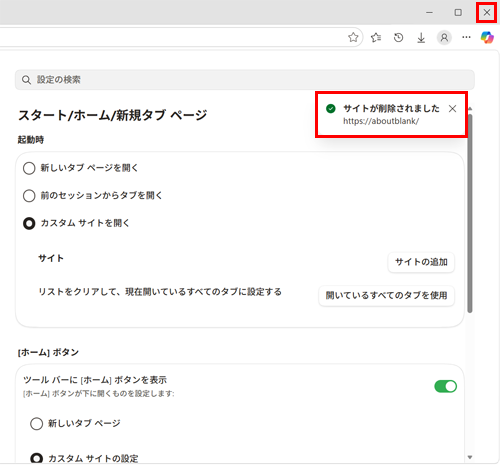Image resolution: width=500 pixels, height=465 pixels.
Task: Click the リストをクリアして description text
Action: pos(160,292)
